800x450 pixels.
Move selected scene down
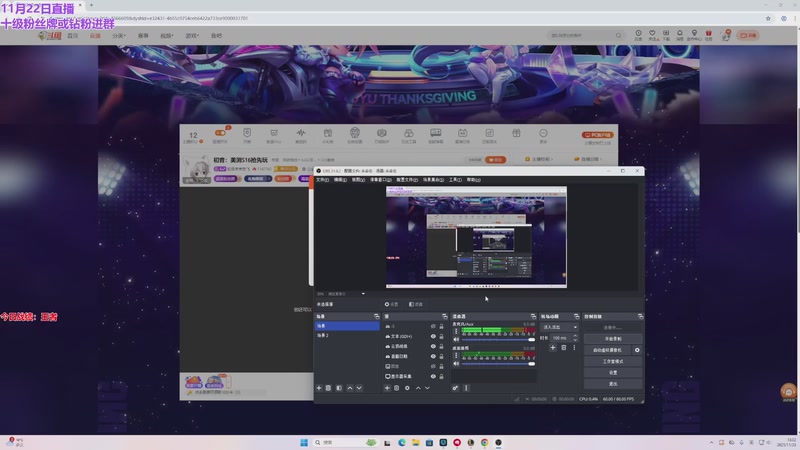pos(359,388)
